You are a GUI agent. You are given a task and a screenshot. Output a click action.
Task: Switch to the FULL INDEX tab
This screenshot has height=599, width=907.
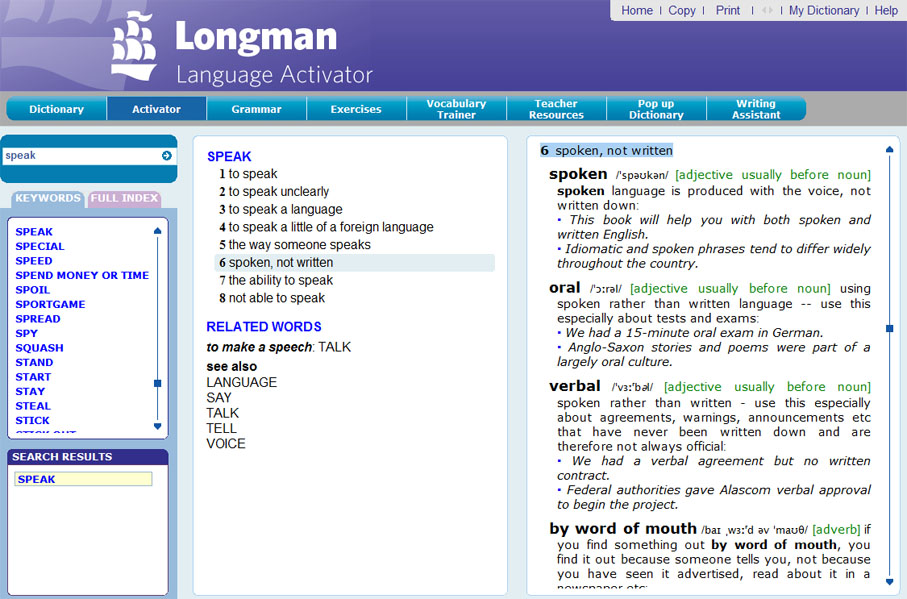point(125,199)
